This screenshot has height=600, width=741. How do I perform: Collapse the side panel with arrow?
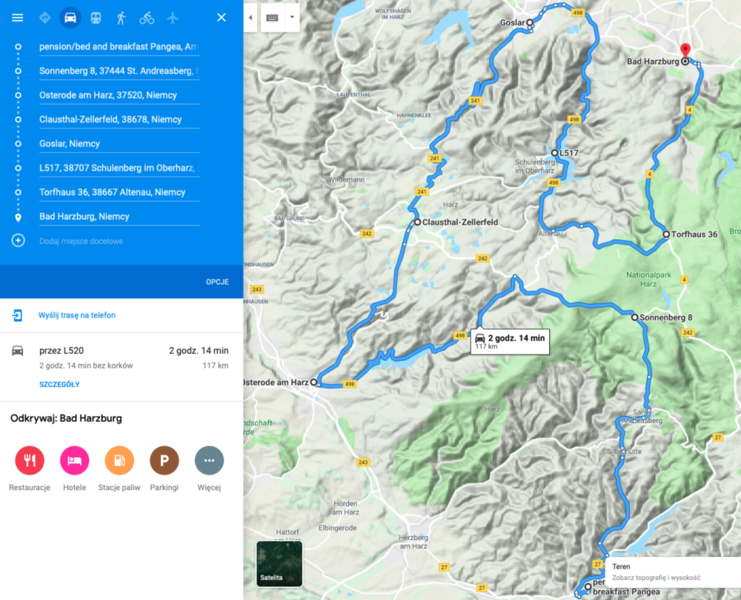point(250,17)
